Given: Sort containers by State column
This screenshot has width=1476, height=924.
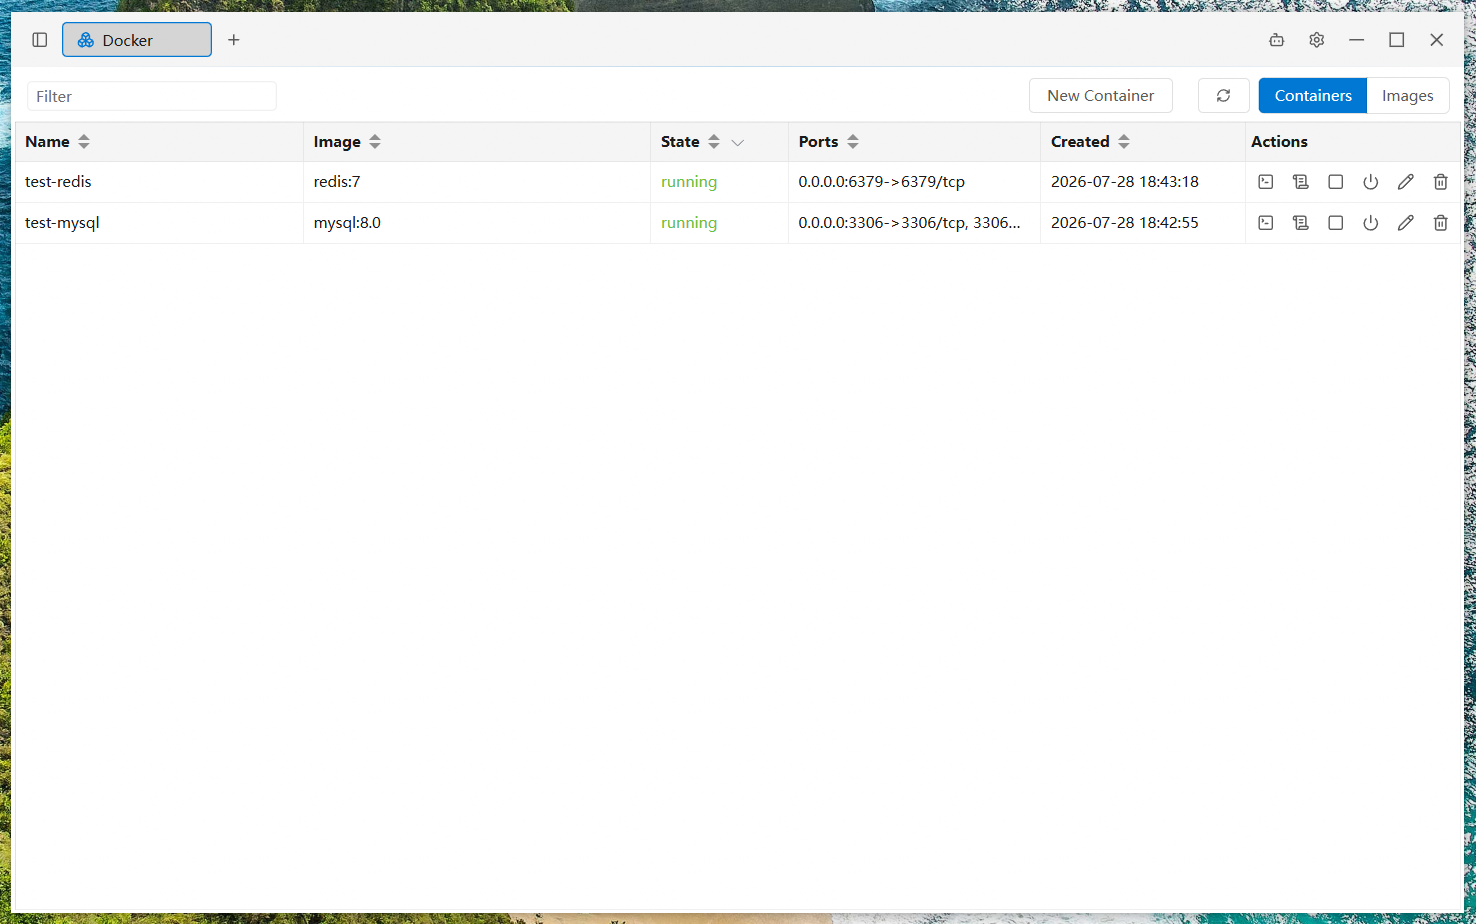Looking at the screenshot, I should pyautogui.click(x=714, y=142).
